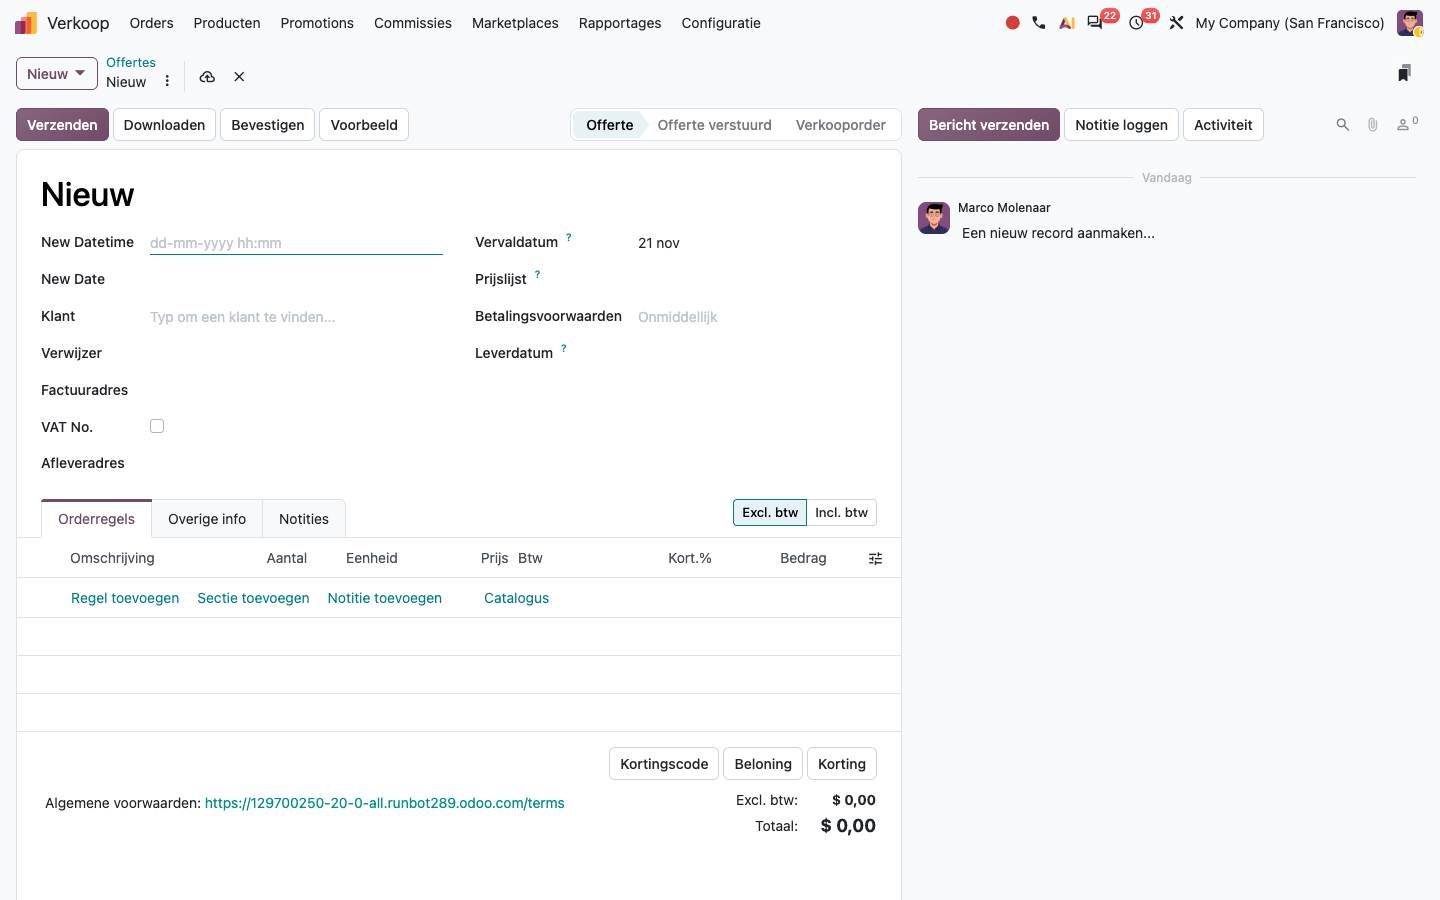Open the Klant customer selection field
This screenshot has width=1440, height=900.
pyautogui.click(x=296, y=317)
